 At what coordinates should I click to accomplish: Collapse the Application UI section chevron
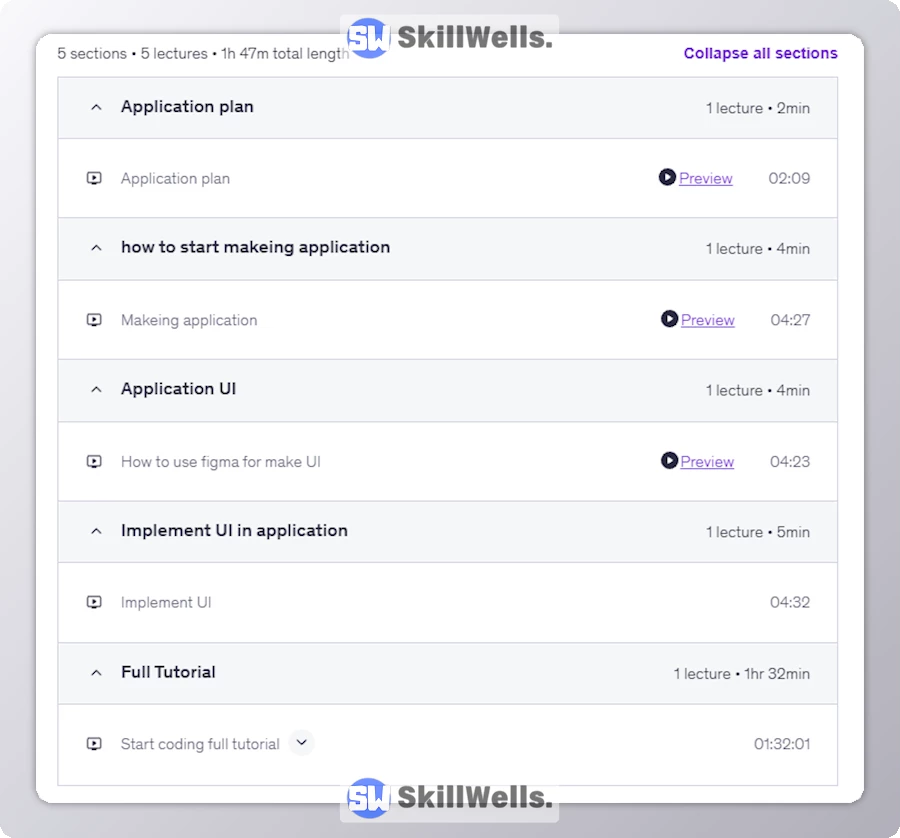pos(96,390)
